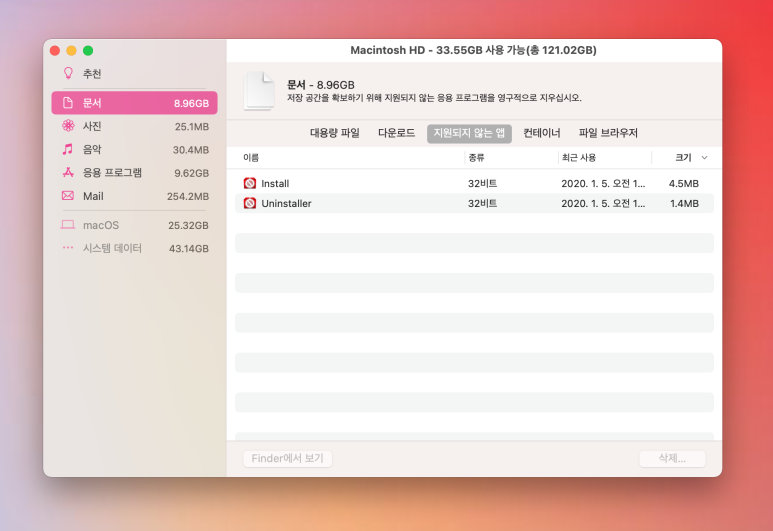Click 32비트 in the Install row
The height and width of the screenshot is (531, 773).
pyautogui.click(x=482, y=183)
